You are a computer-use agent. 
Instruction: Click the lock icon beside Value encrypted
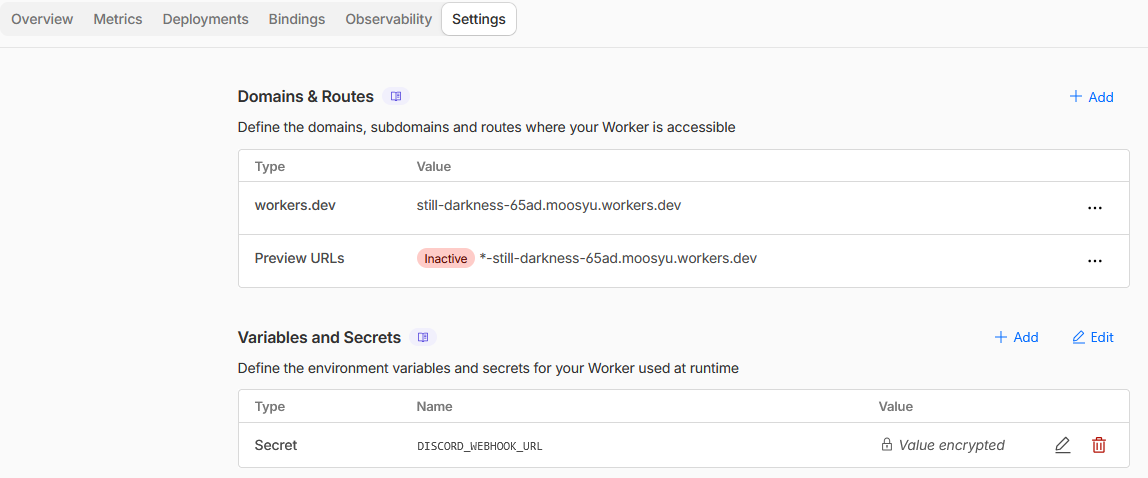tap(886, 445)
